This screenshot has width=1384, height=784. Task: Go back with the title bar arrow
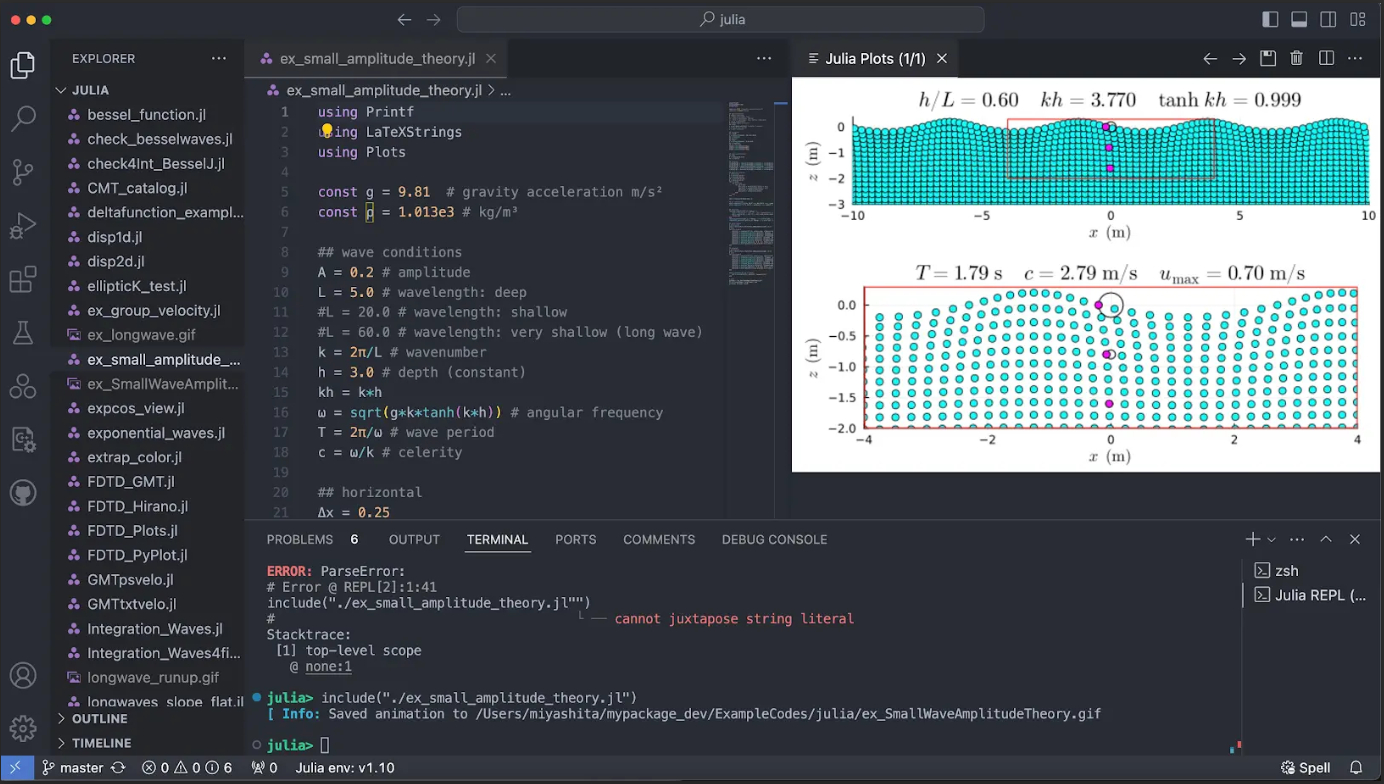pyautogui.click(x=404, y=19)
